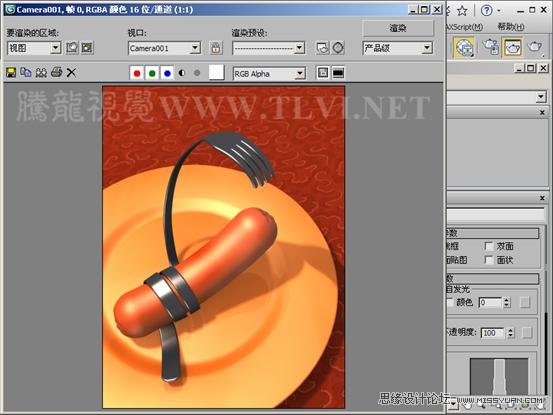553x415 pixels.
Task: Enable the 双面 two-sided checkbox
Action: tap(489, 246)
